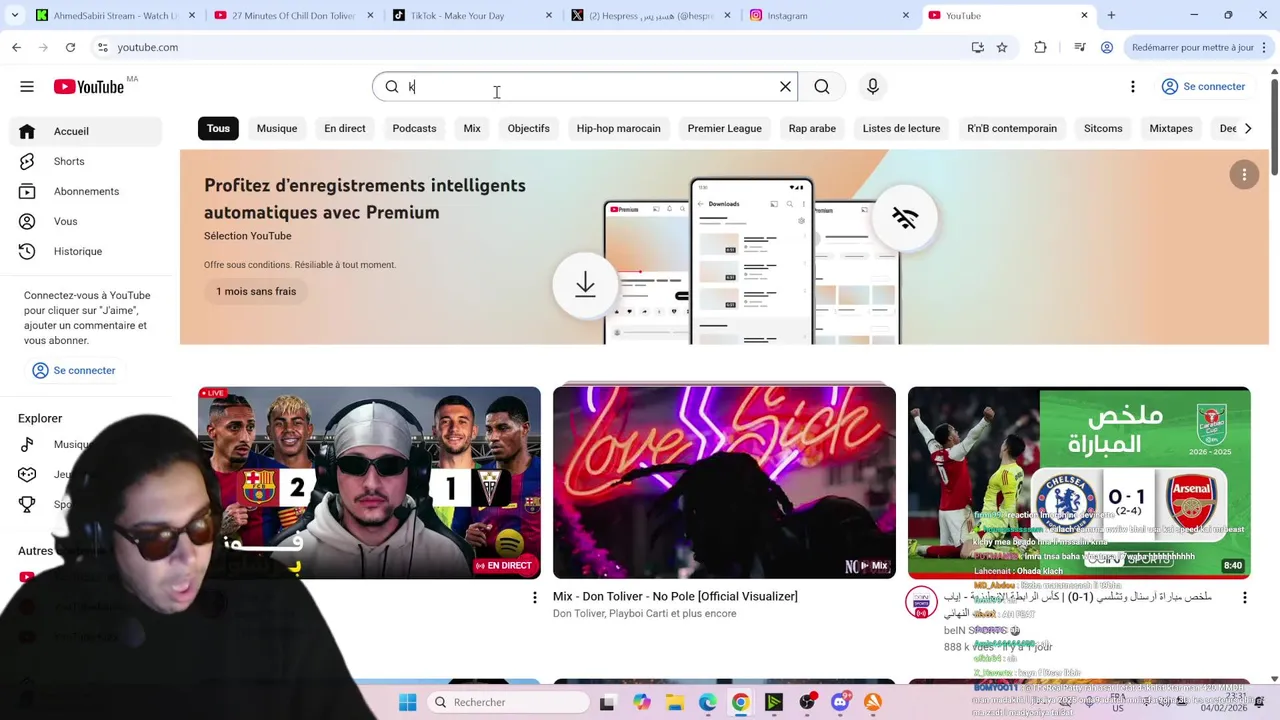Screen dimensions: 1280x720
Task: Go back in the browser
Action: (17, 47)
